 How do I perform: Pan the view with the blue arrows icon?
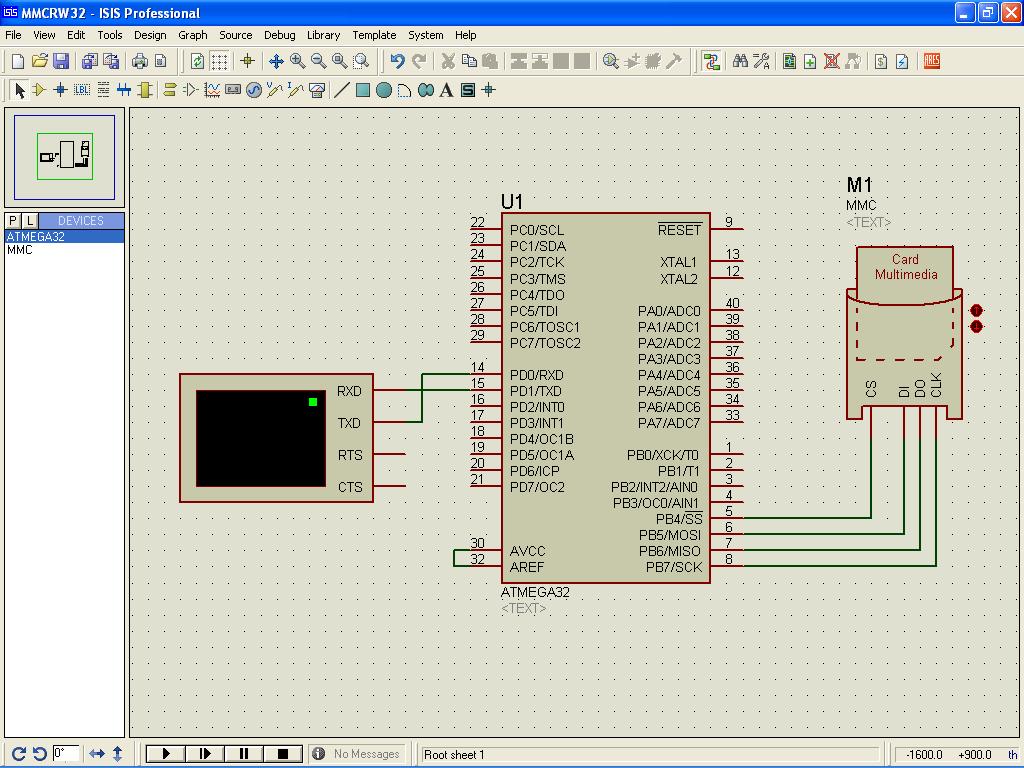(276, 61)
